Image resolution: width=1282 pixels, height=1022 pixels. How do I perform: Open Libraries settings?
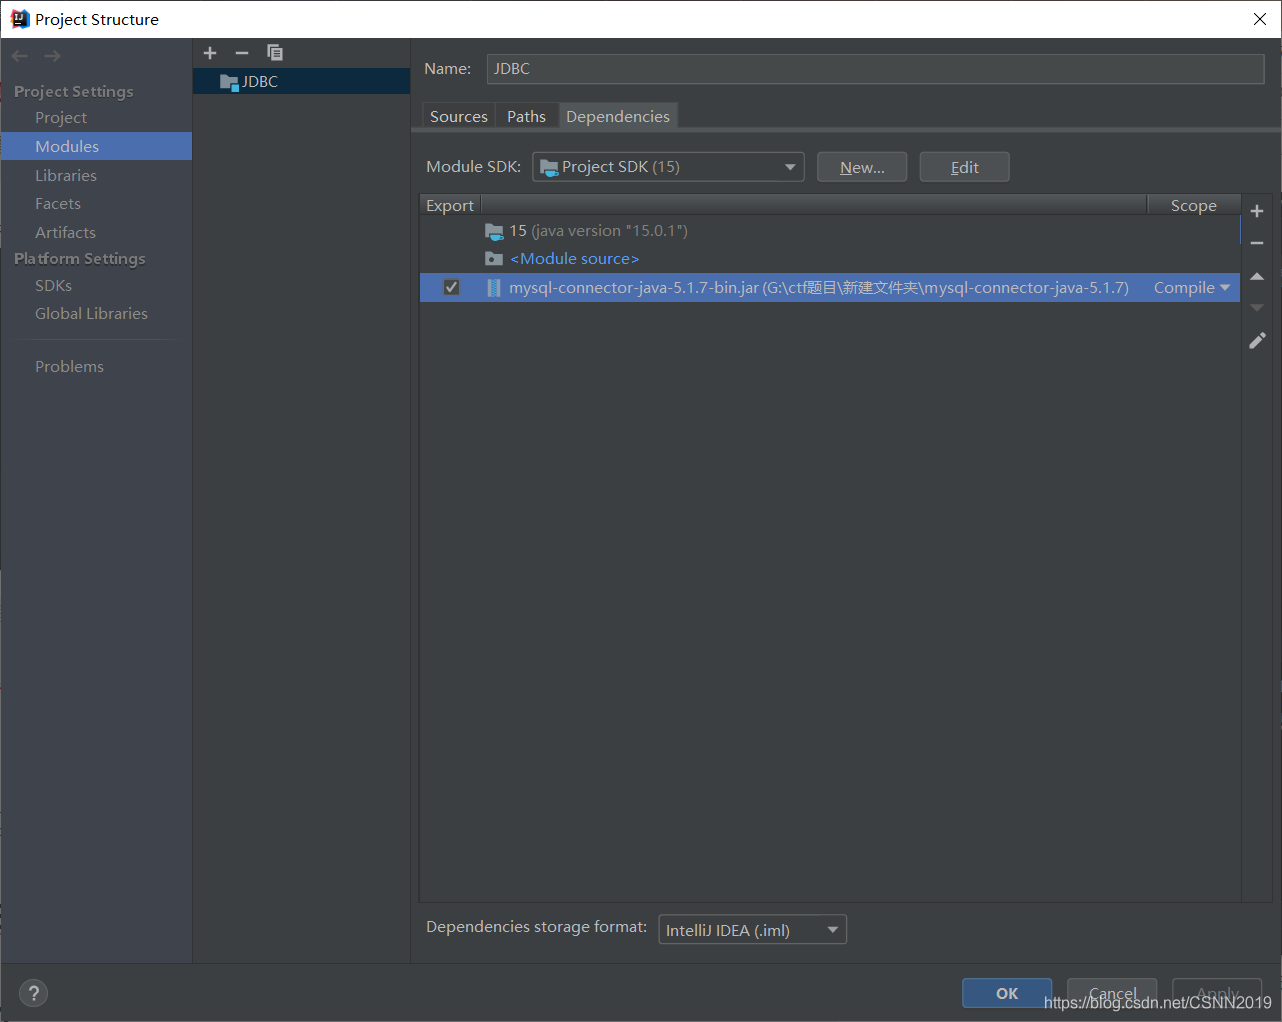tap(66, 175)
